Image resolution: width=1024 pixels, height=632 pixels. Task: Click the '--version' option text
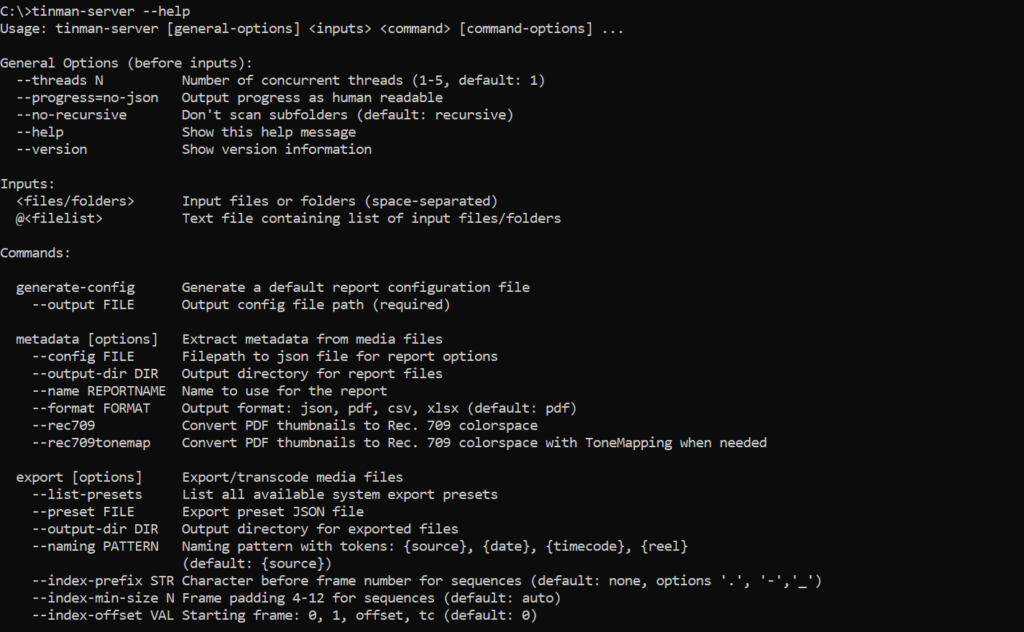51,149
